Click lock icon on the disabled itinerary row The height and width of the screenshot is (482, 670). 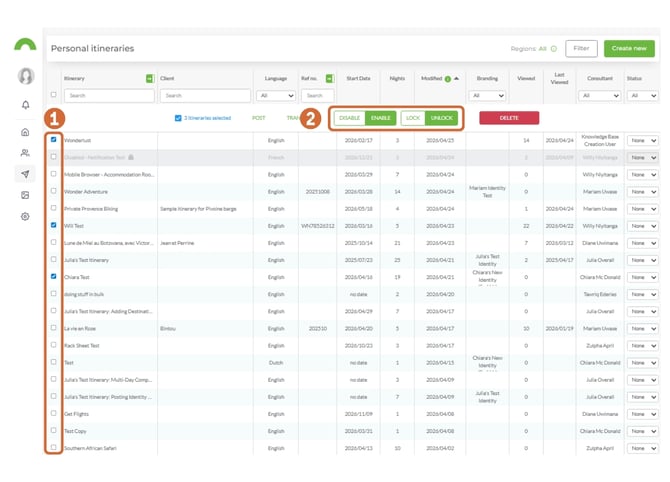[131, 157]
